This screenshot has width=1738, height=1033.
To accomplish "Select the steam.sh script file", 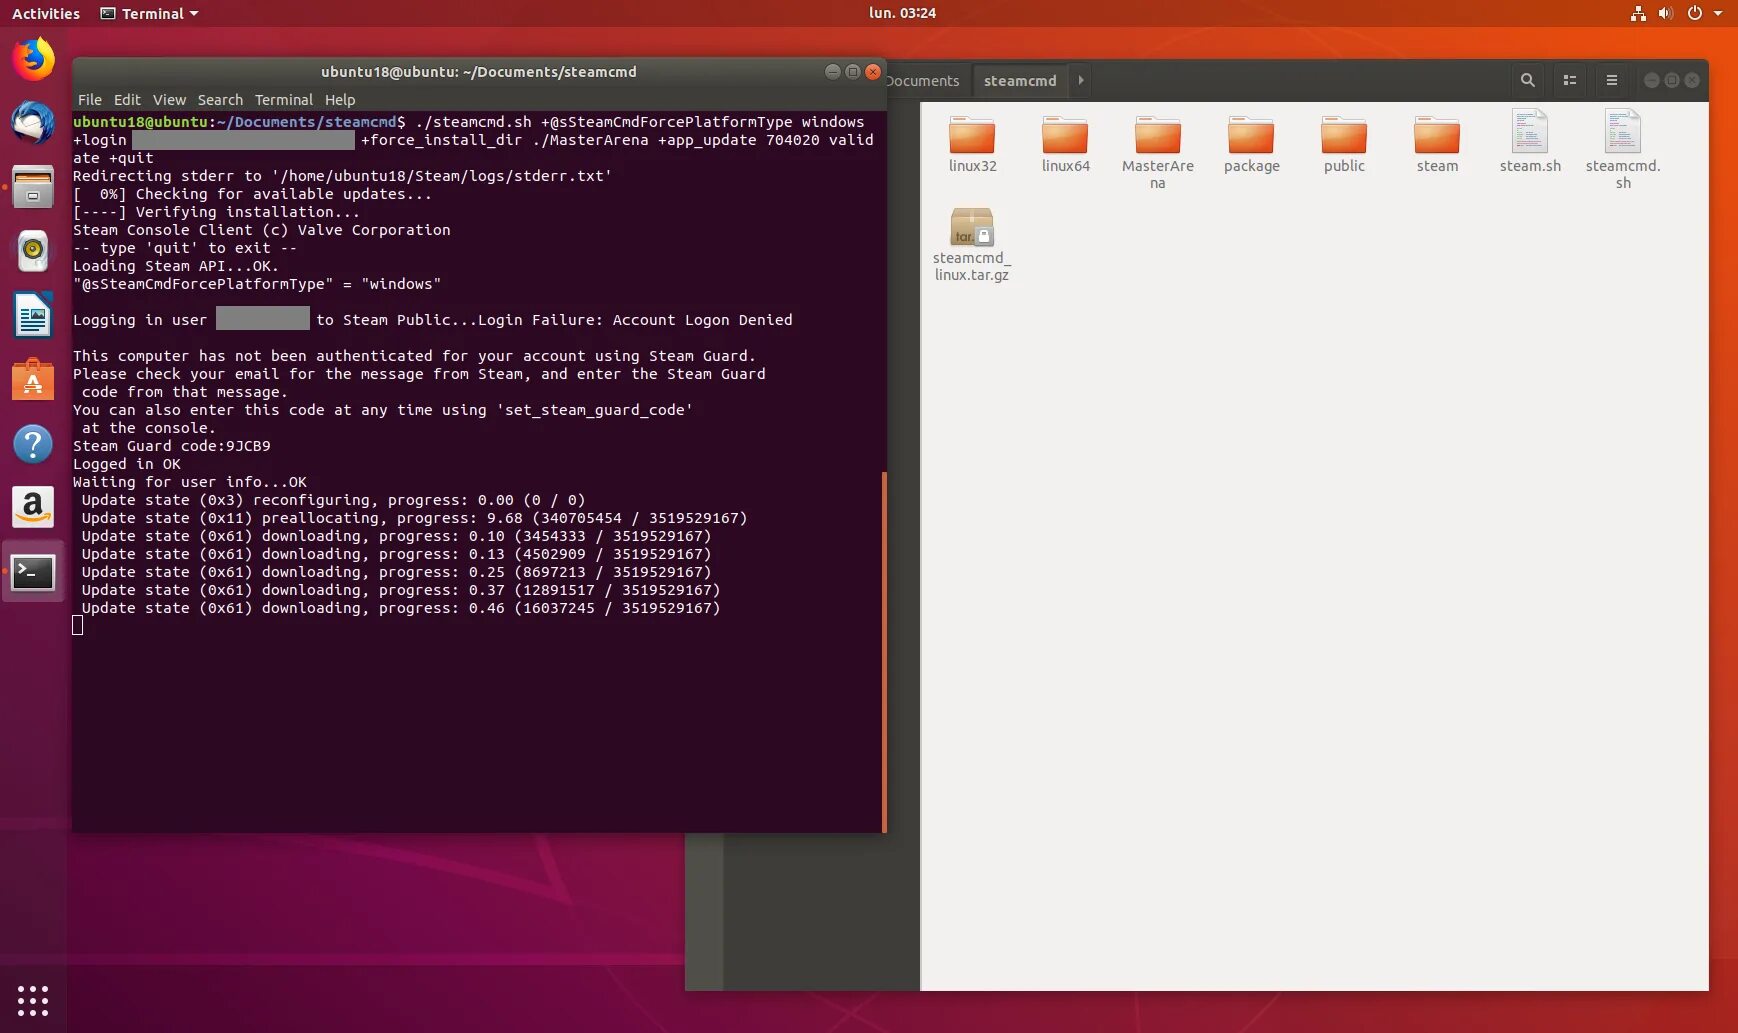I will click(x=1530, y=142).
